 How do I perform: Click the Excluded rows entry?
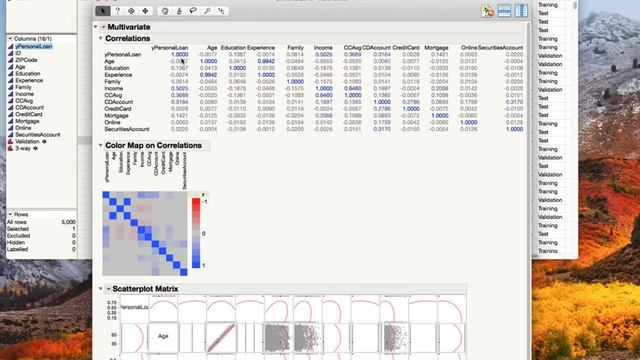coord(41,236)
